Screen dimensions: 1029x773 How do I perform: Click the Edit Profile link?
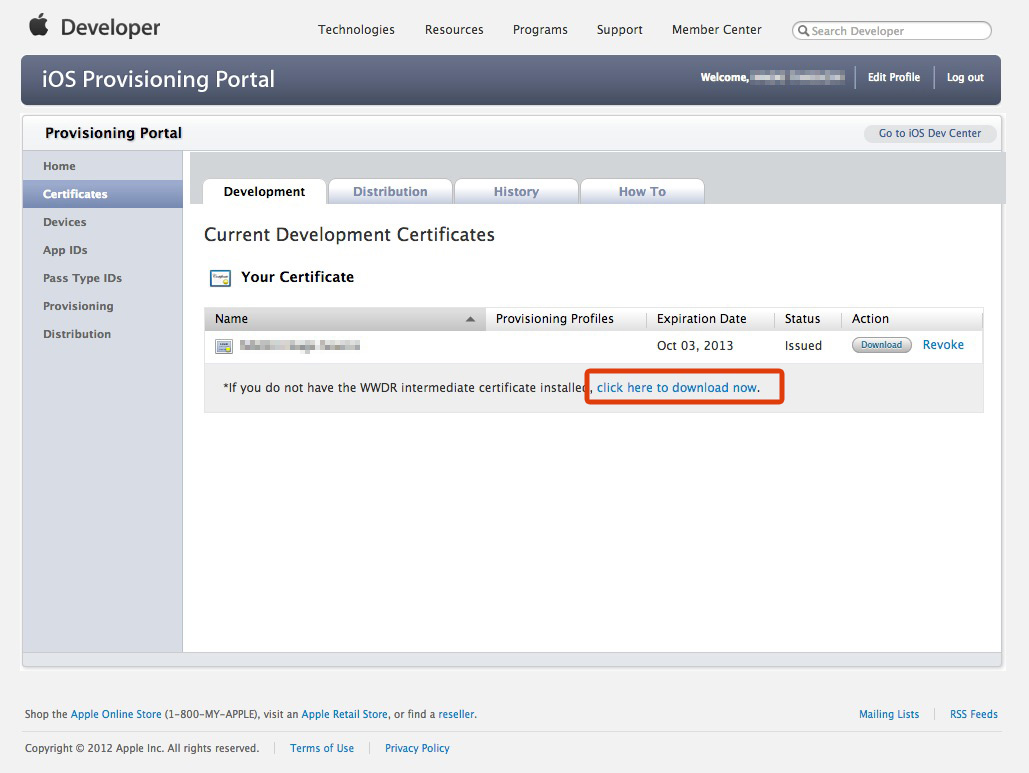[894, 77]
